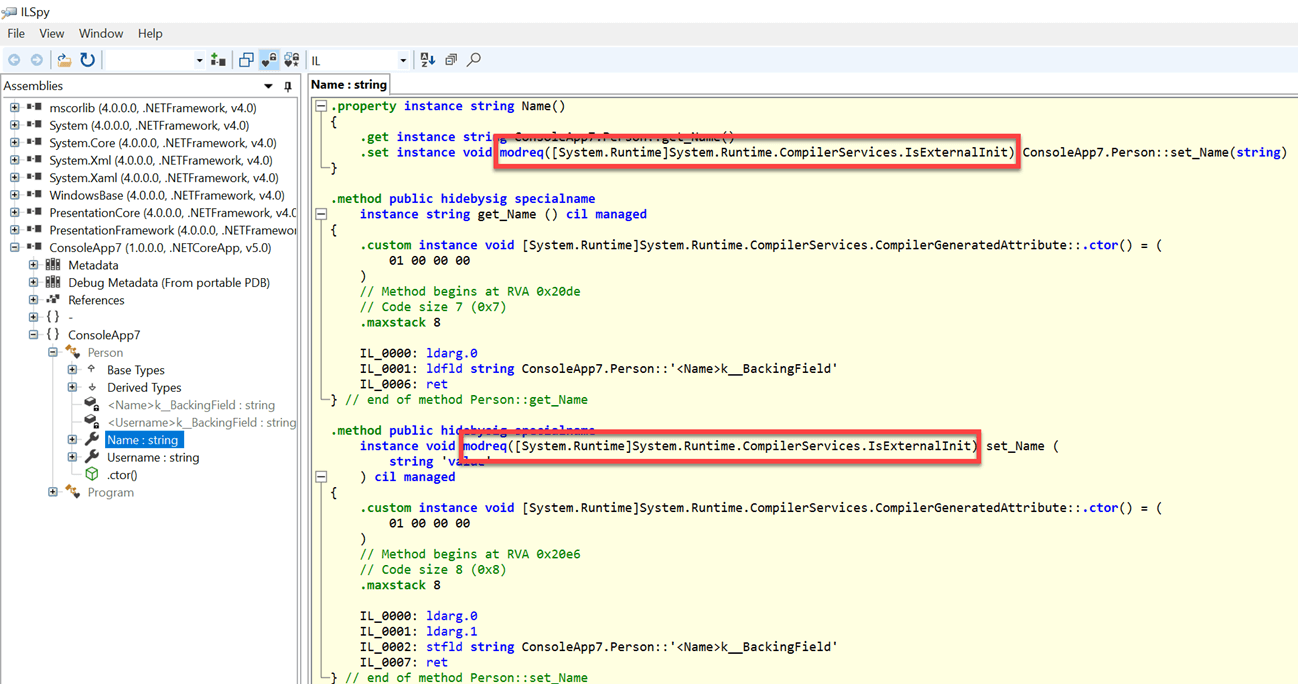1298x684 pixels.
Task: Click the Open assembly folder icon
Action: coord(64,60)
